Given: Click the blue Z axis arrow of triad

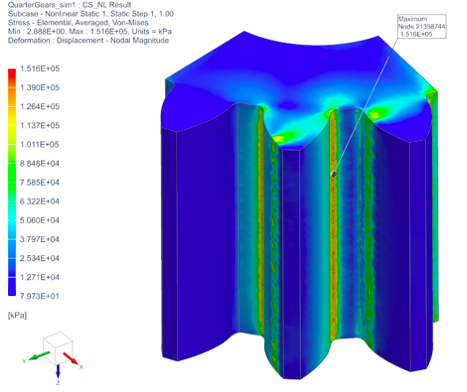Looking at the screenshot, I should click(x=58, y=372).
